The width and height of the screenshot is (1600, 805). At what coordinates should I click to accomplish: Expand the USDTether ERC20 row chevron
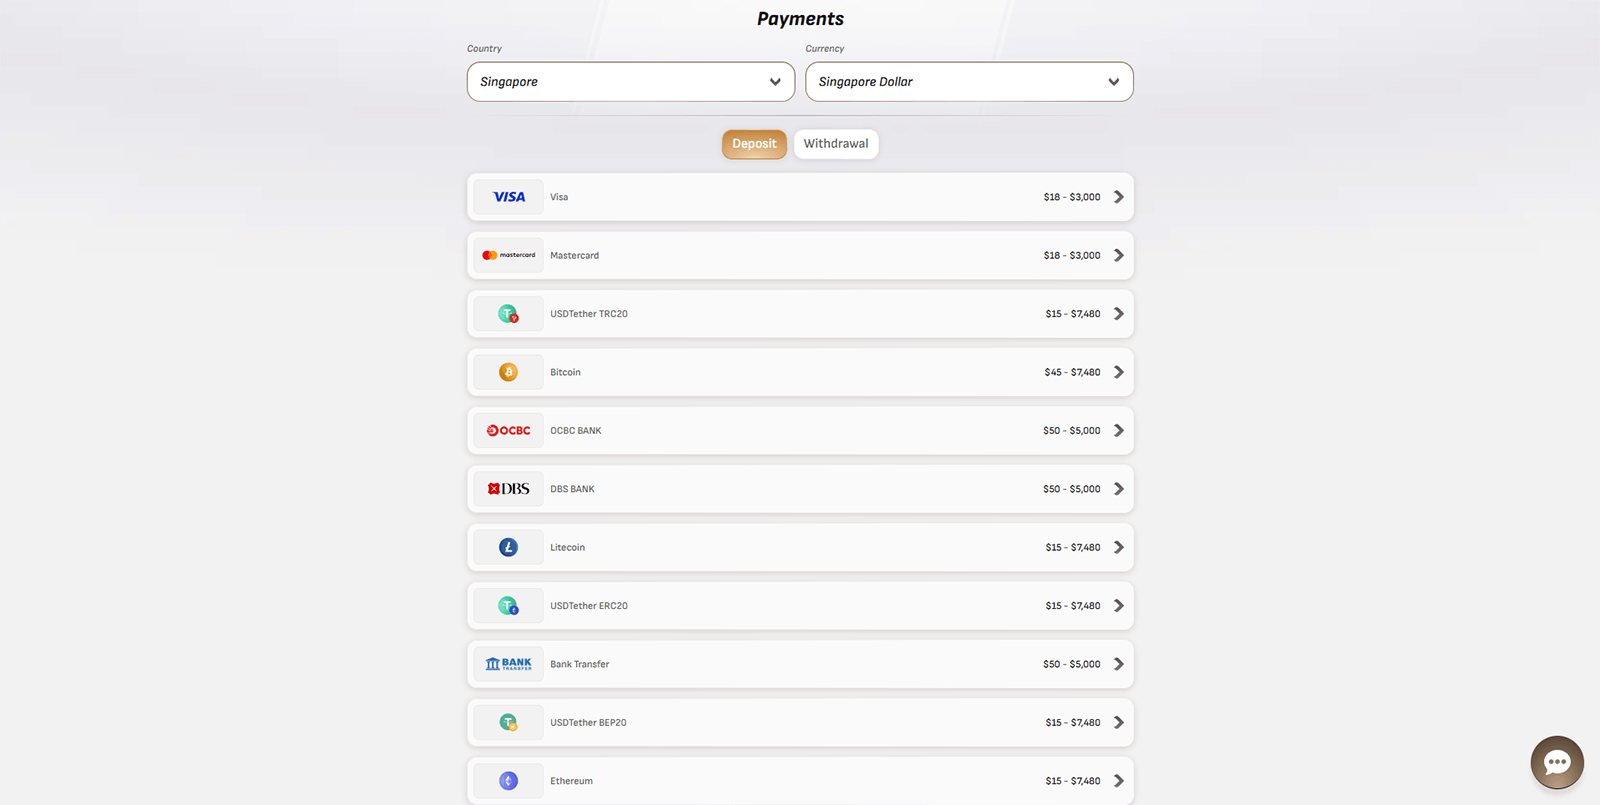click(x=1119, y=606)
